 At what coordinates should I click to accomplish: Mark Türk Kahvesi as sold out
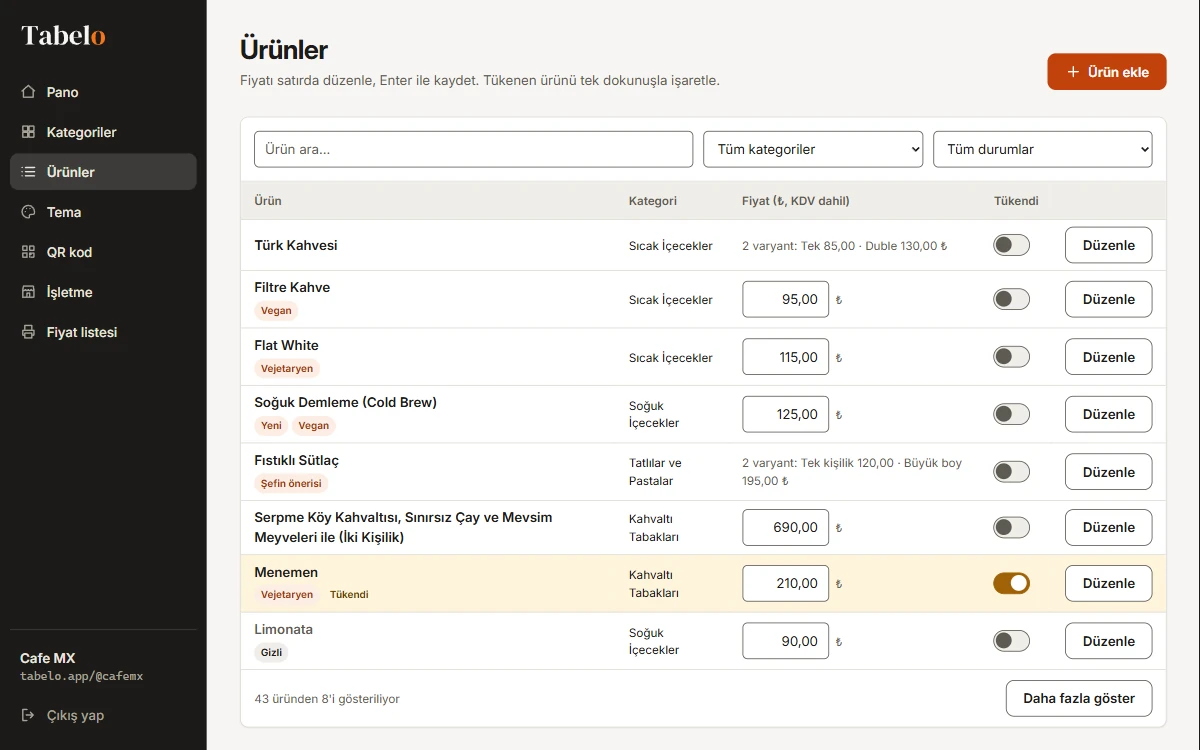[x=1011, y=245]
